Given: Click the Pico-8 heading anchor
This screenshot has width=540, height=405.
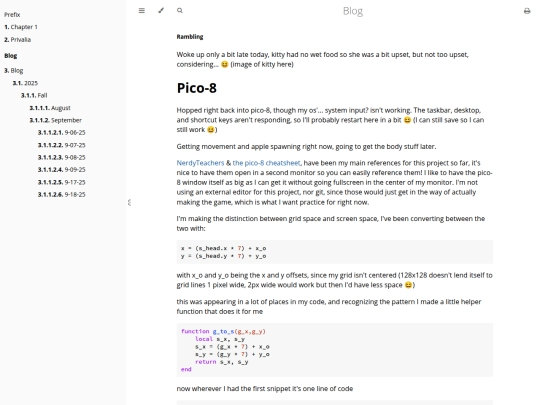Looking at the screenshot, I should [x=197, y=88].
